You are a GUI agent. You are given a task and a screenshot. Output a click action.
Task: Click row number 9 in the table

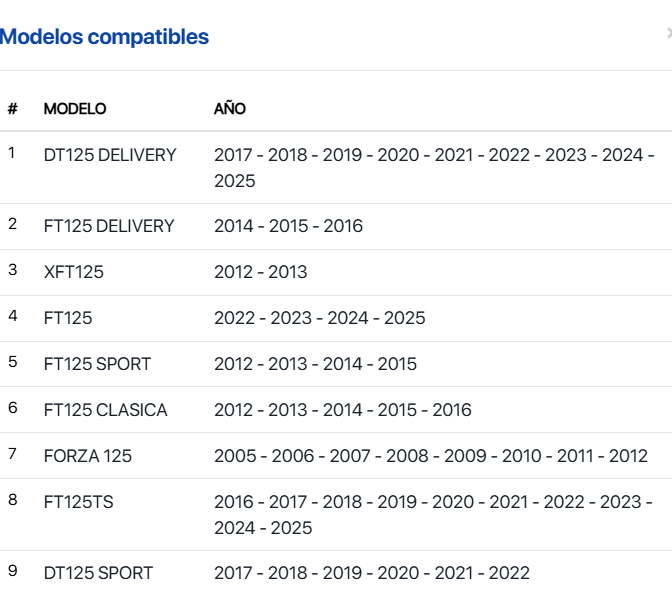(13, 571)
